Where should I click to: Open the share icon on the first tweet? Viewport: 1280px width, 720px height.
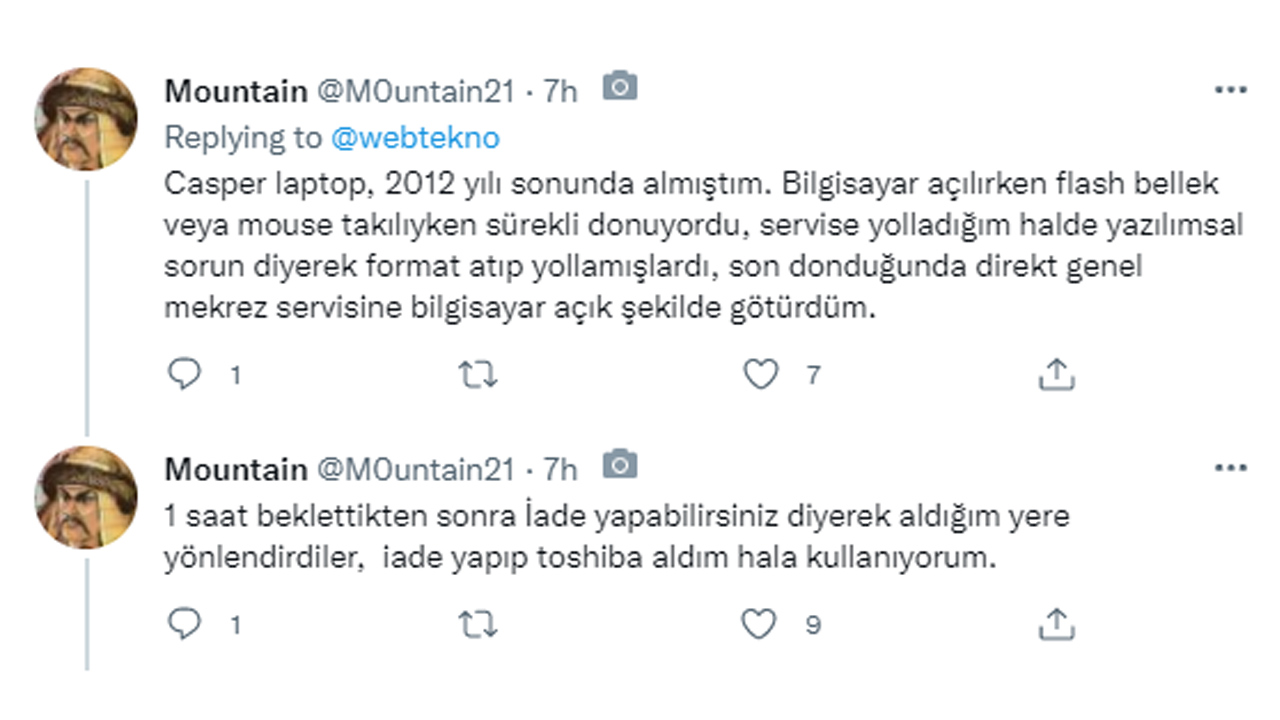pyautogui.click(x=1057, y=373)
